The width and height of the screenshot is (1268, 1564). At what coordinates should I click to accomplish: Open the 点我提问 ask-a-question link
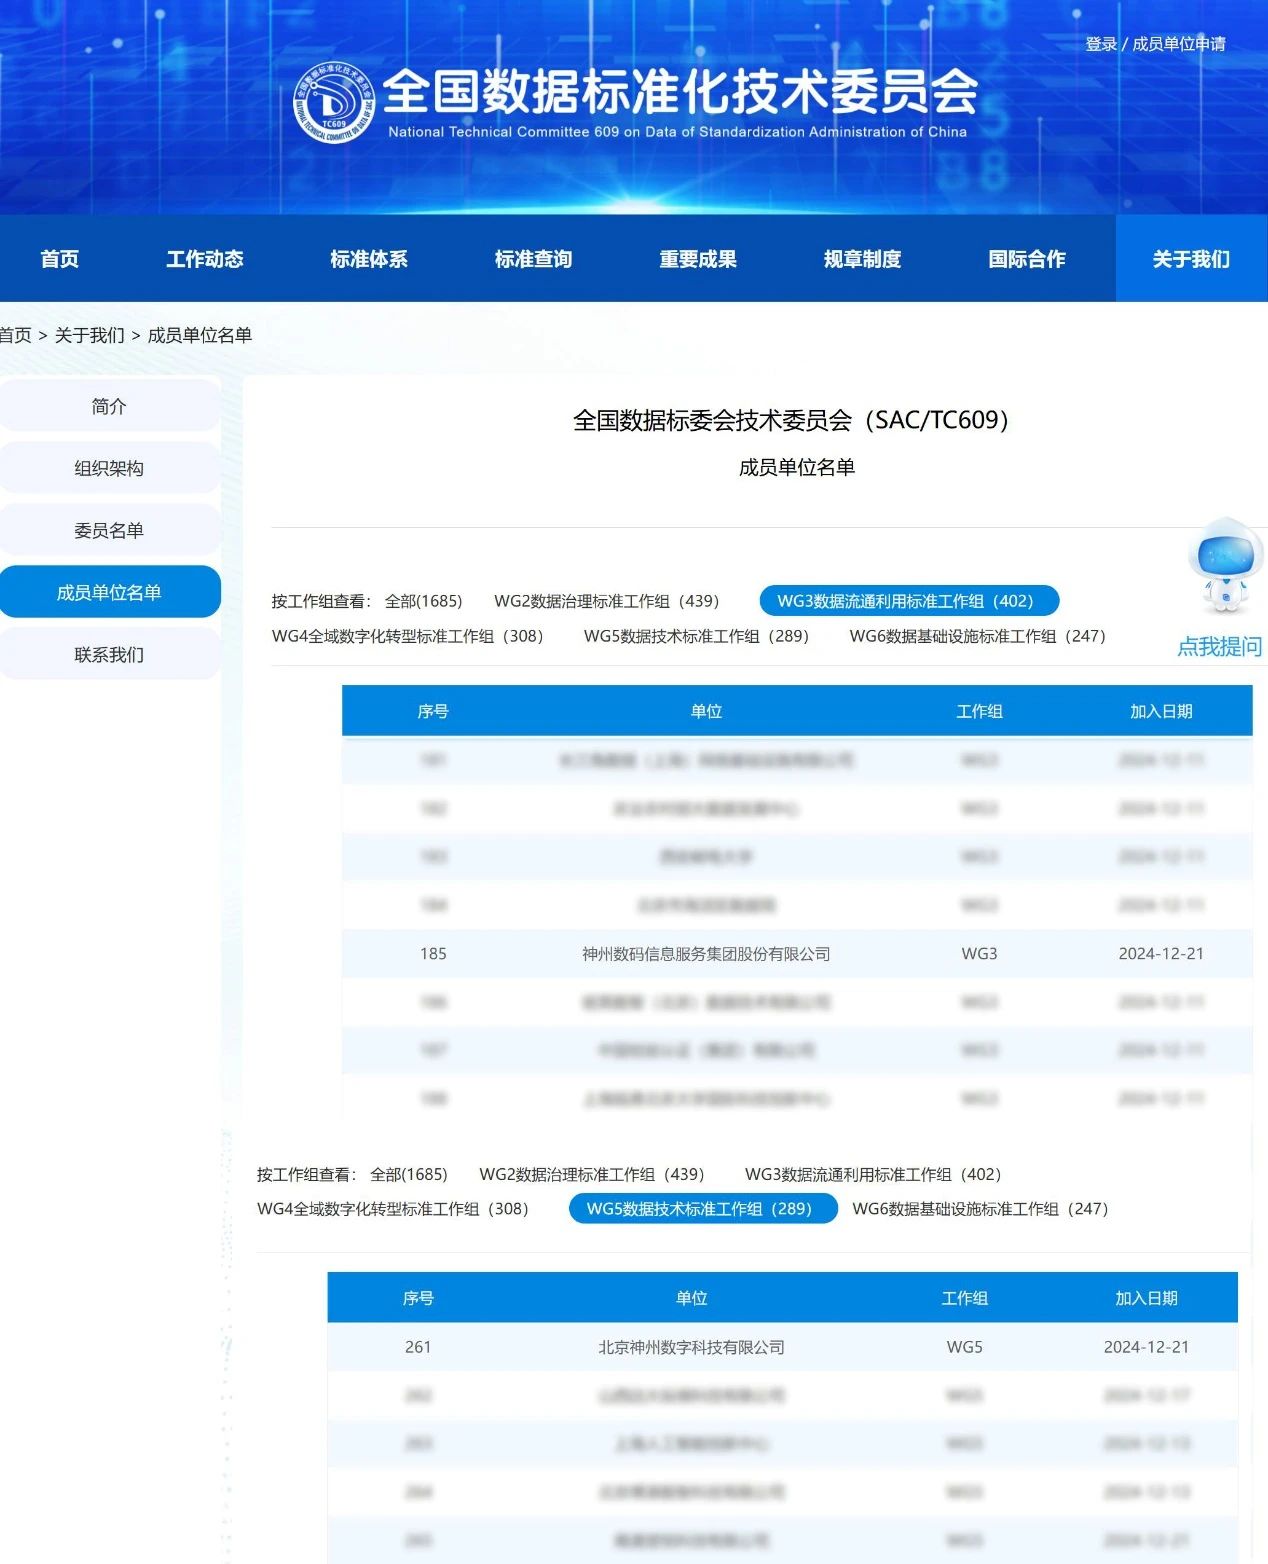[x=1219, y=647]
